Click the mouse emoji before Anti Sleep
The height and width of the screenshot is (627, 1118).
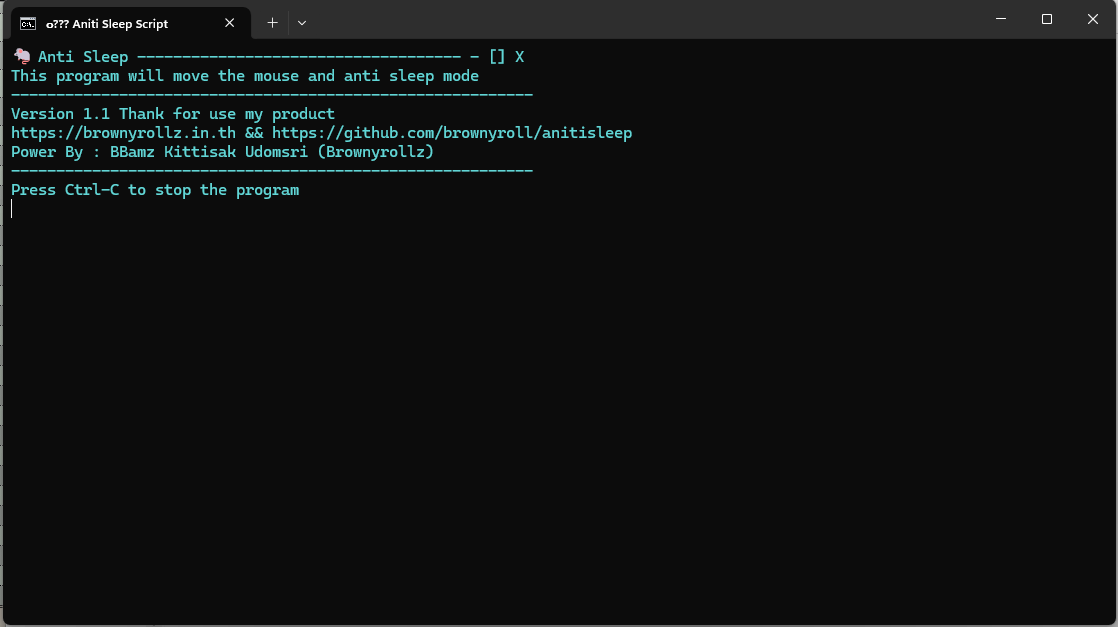20,57
